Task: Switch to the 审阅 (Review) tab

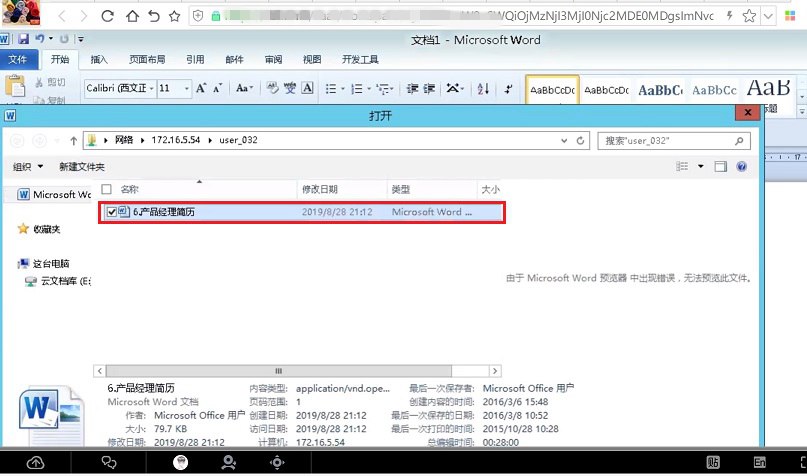Action: 273,59
